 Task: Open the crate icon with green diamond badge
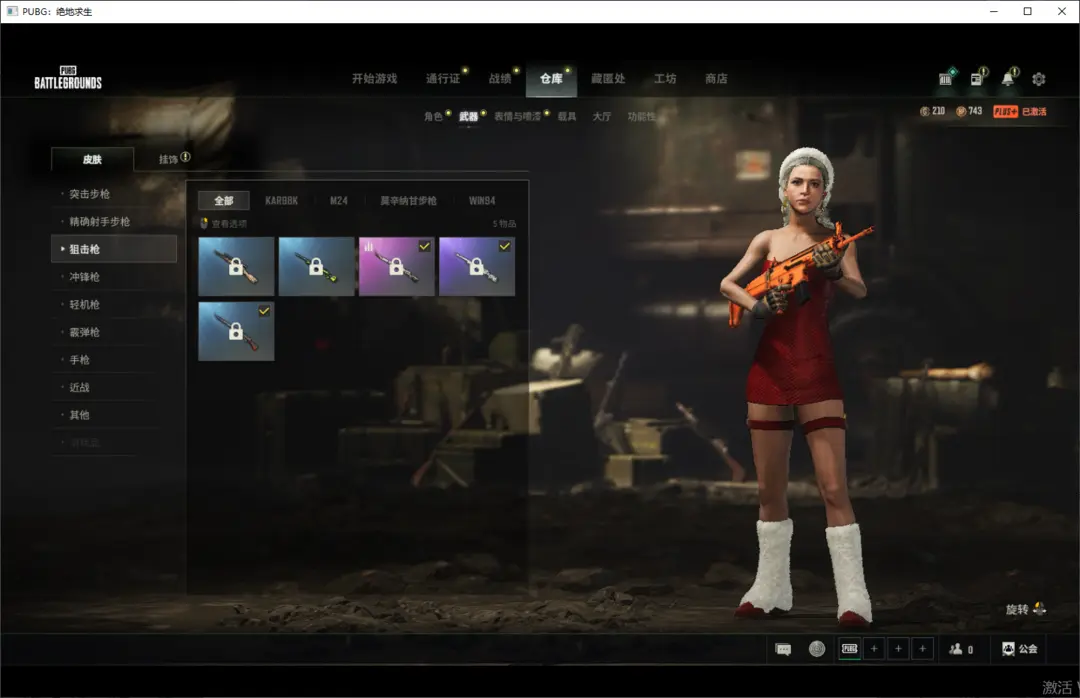click(946, 79)
